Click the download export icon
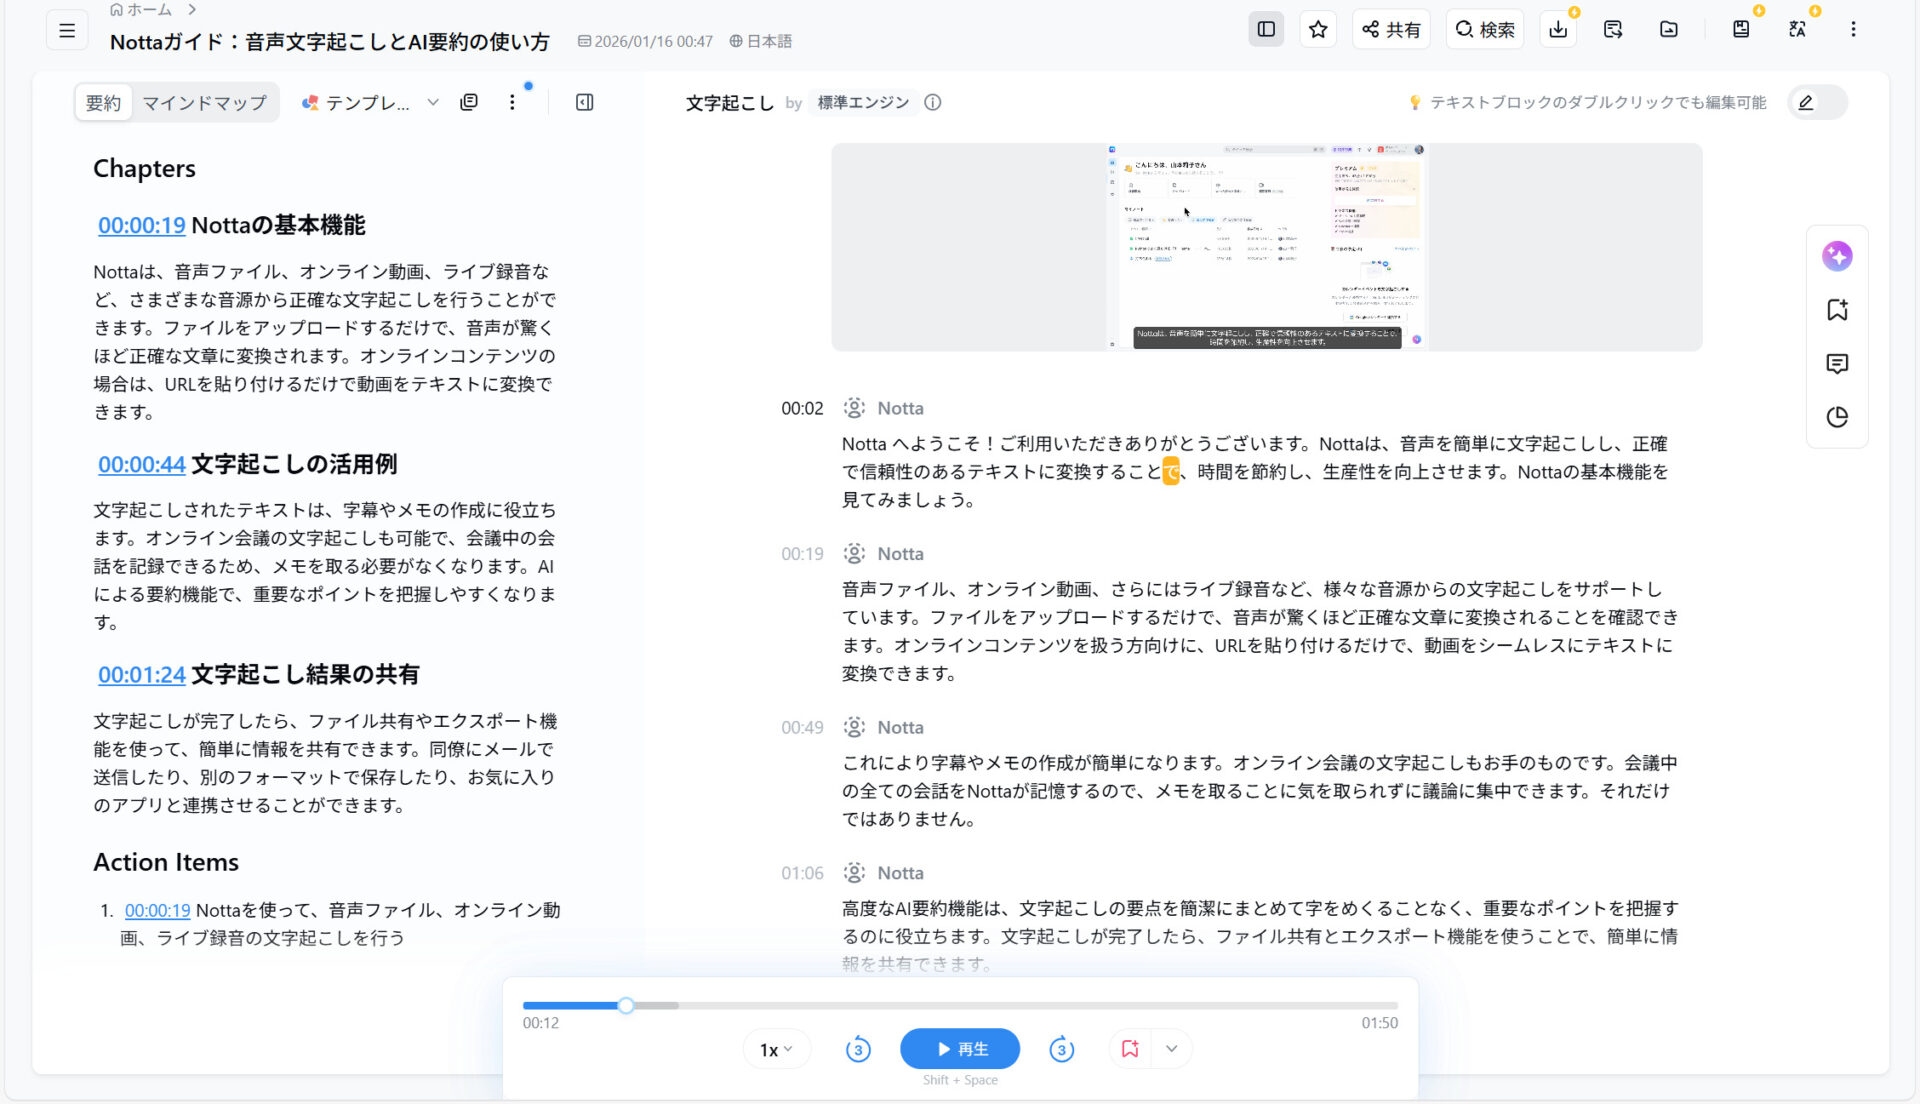Viewport: 1920px width, 1104px height. click(1558, 29)
